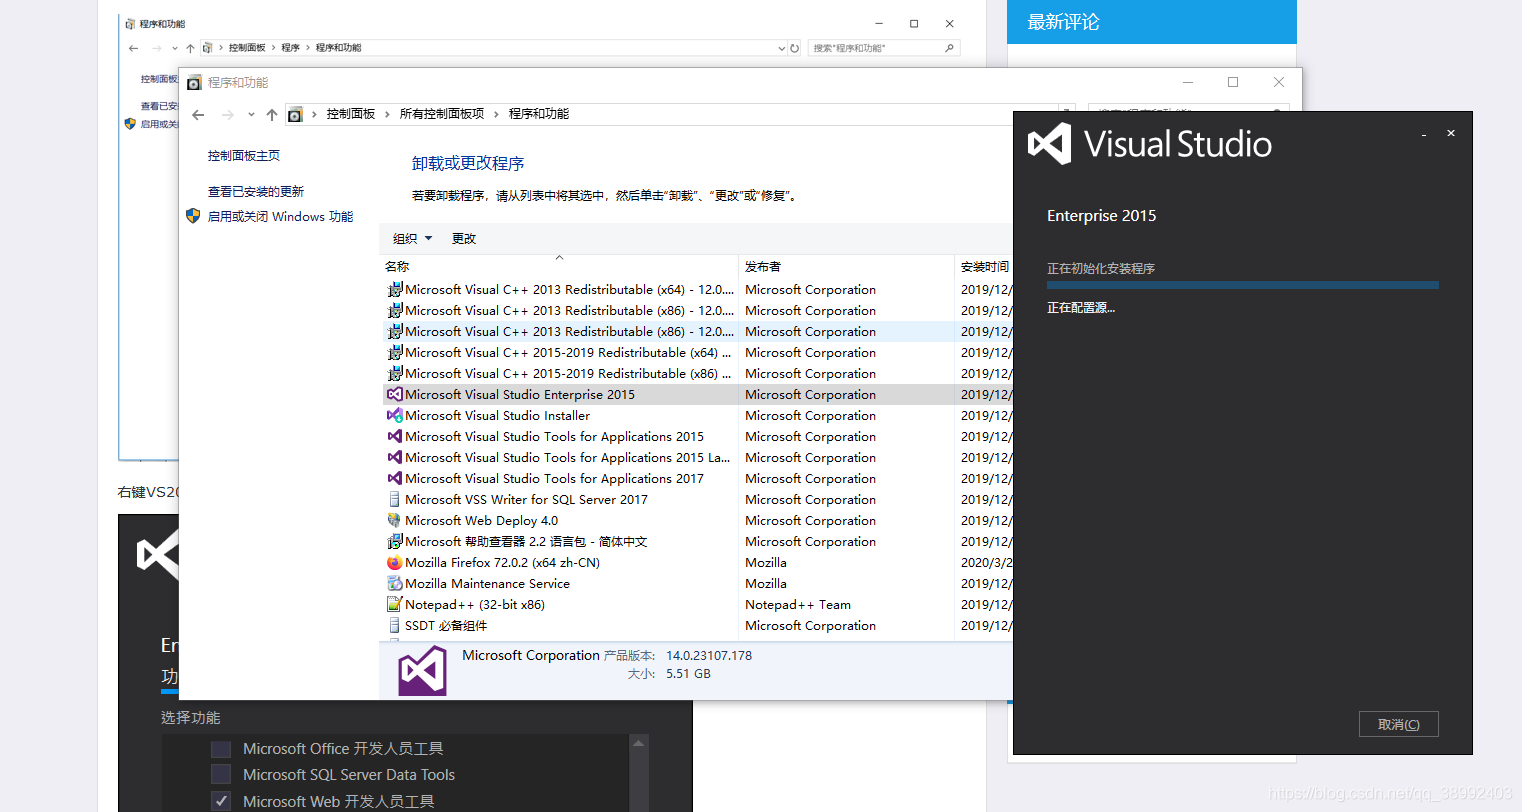The width and height of the screenshot is (1522, 812).
Task: Sort the list by 安装时间 column
Action: (985, 266)
